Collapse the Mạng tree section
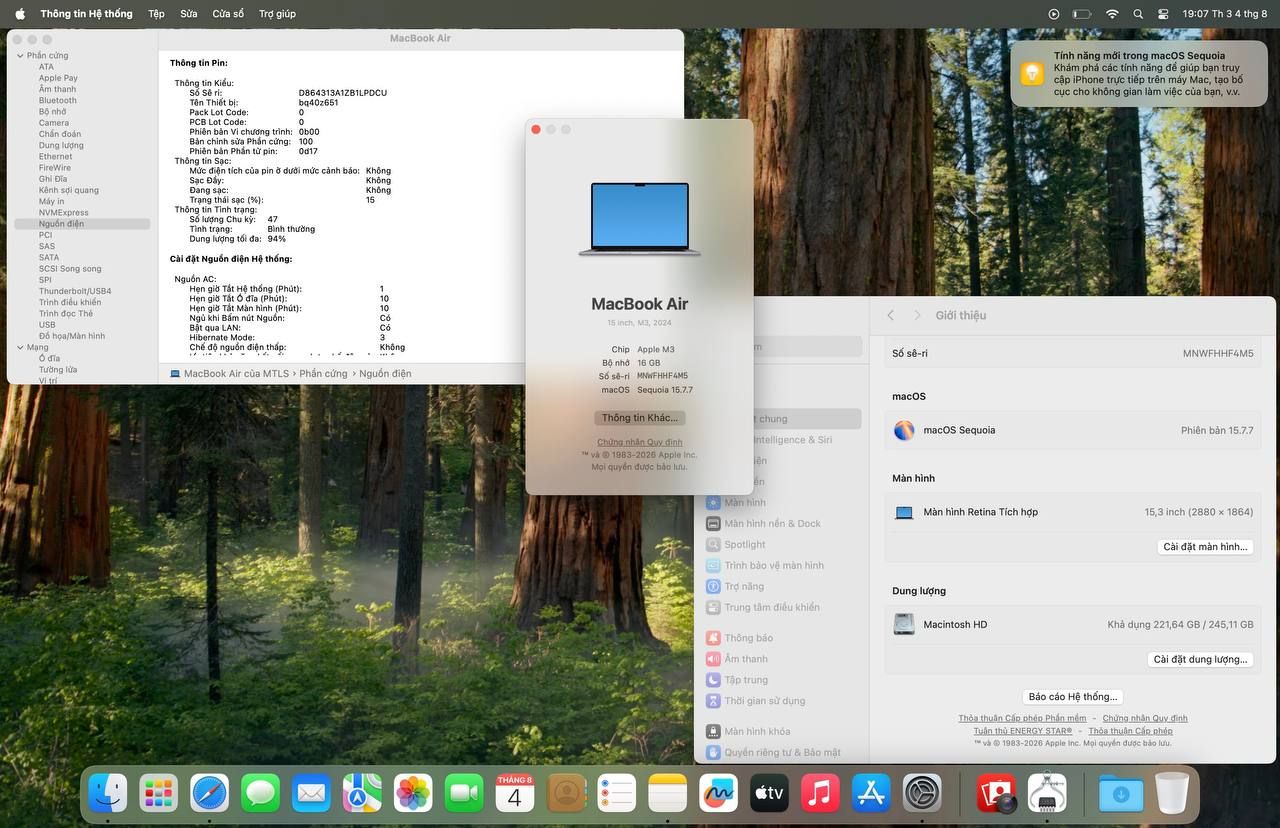The width and height of the screenshot is (1280, 828). (20, 347)
